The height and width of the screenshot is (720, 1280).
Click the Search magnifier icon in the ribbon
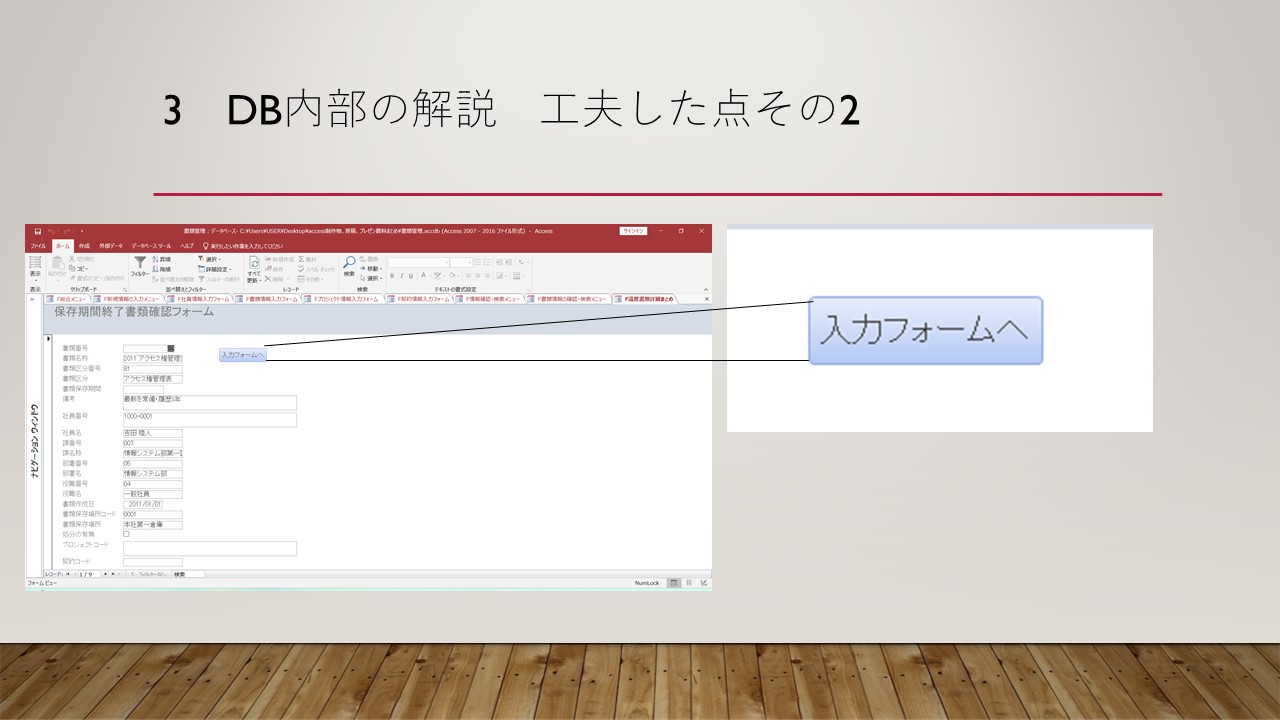349,262
